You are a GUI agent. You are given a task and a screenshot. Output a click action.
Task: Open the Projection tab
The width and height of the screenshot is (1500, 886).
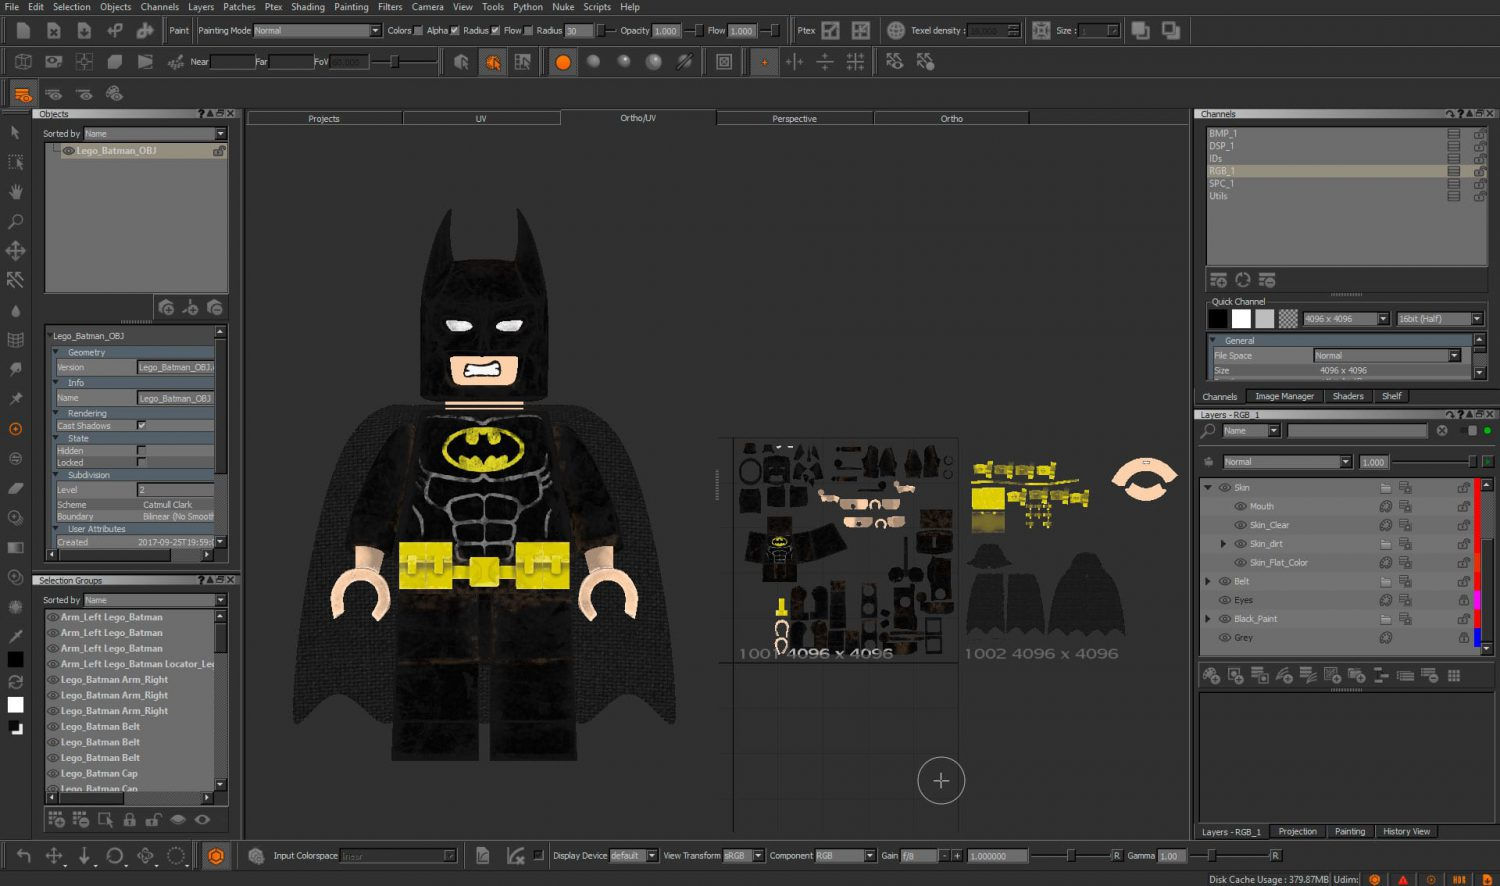point(1297,832)
